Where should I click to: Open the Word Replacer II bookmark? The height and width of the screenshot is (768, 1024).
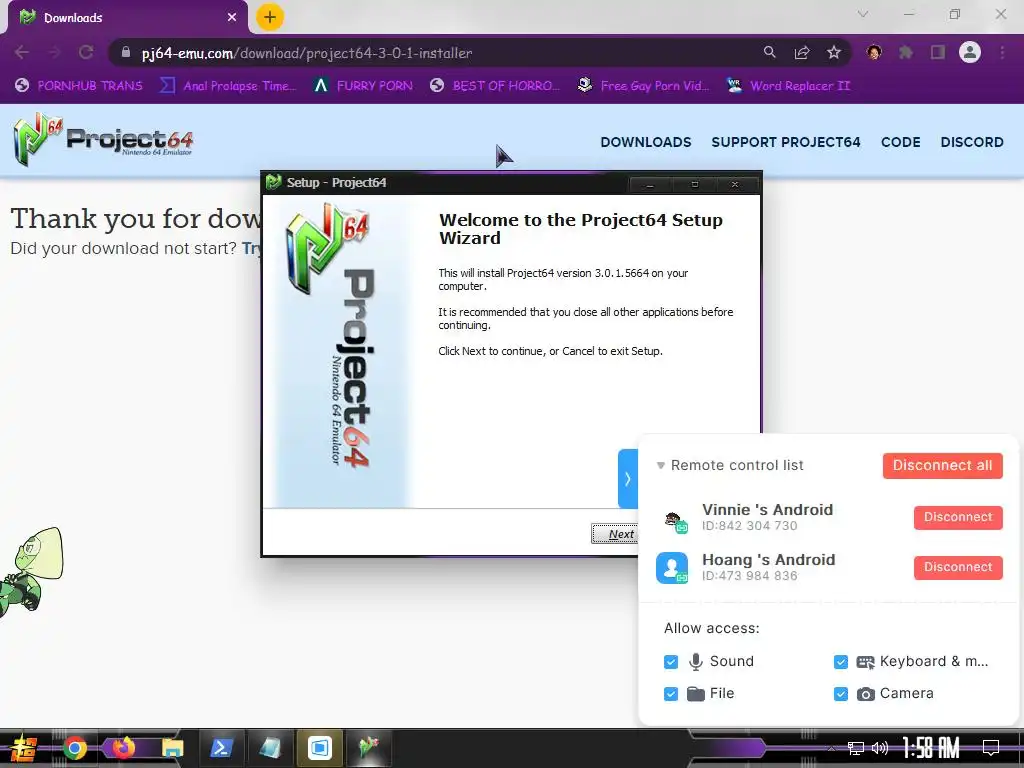[788, 86]
